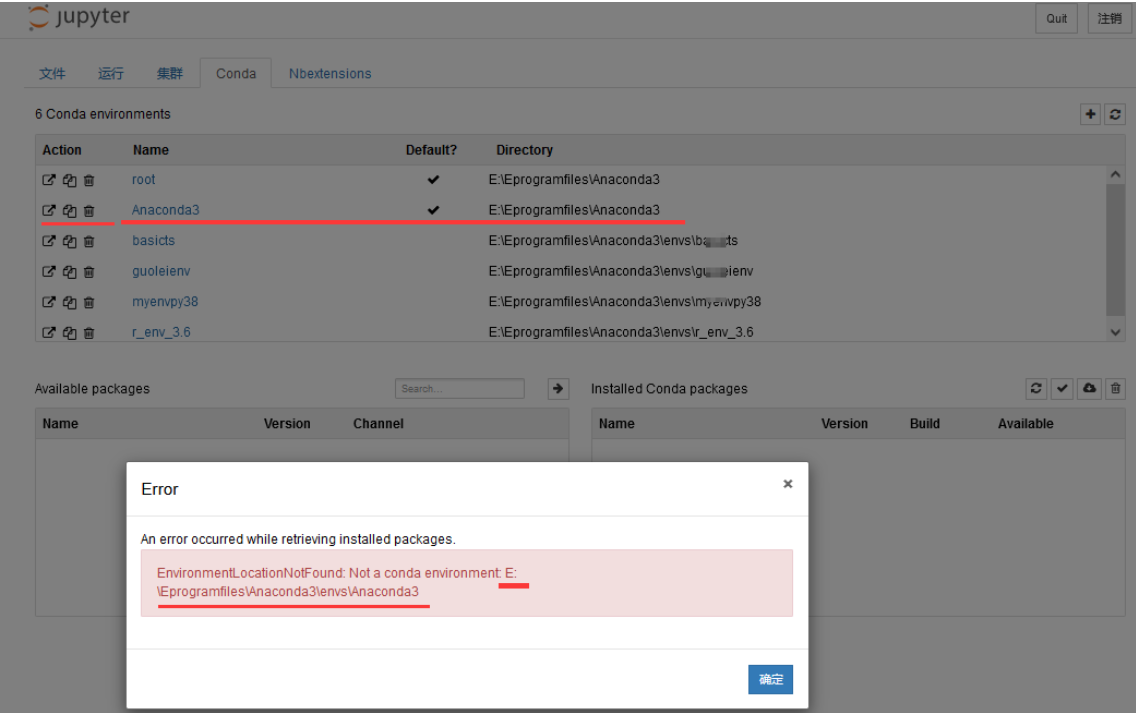1136x713 pixels.
Task: Click the 注销 logout button
Action: [x=1109, y=19]
